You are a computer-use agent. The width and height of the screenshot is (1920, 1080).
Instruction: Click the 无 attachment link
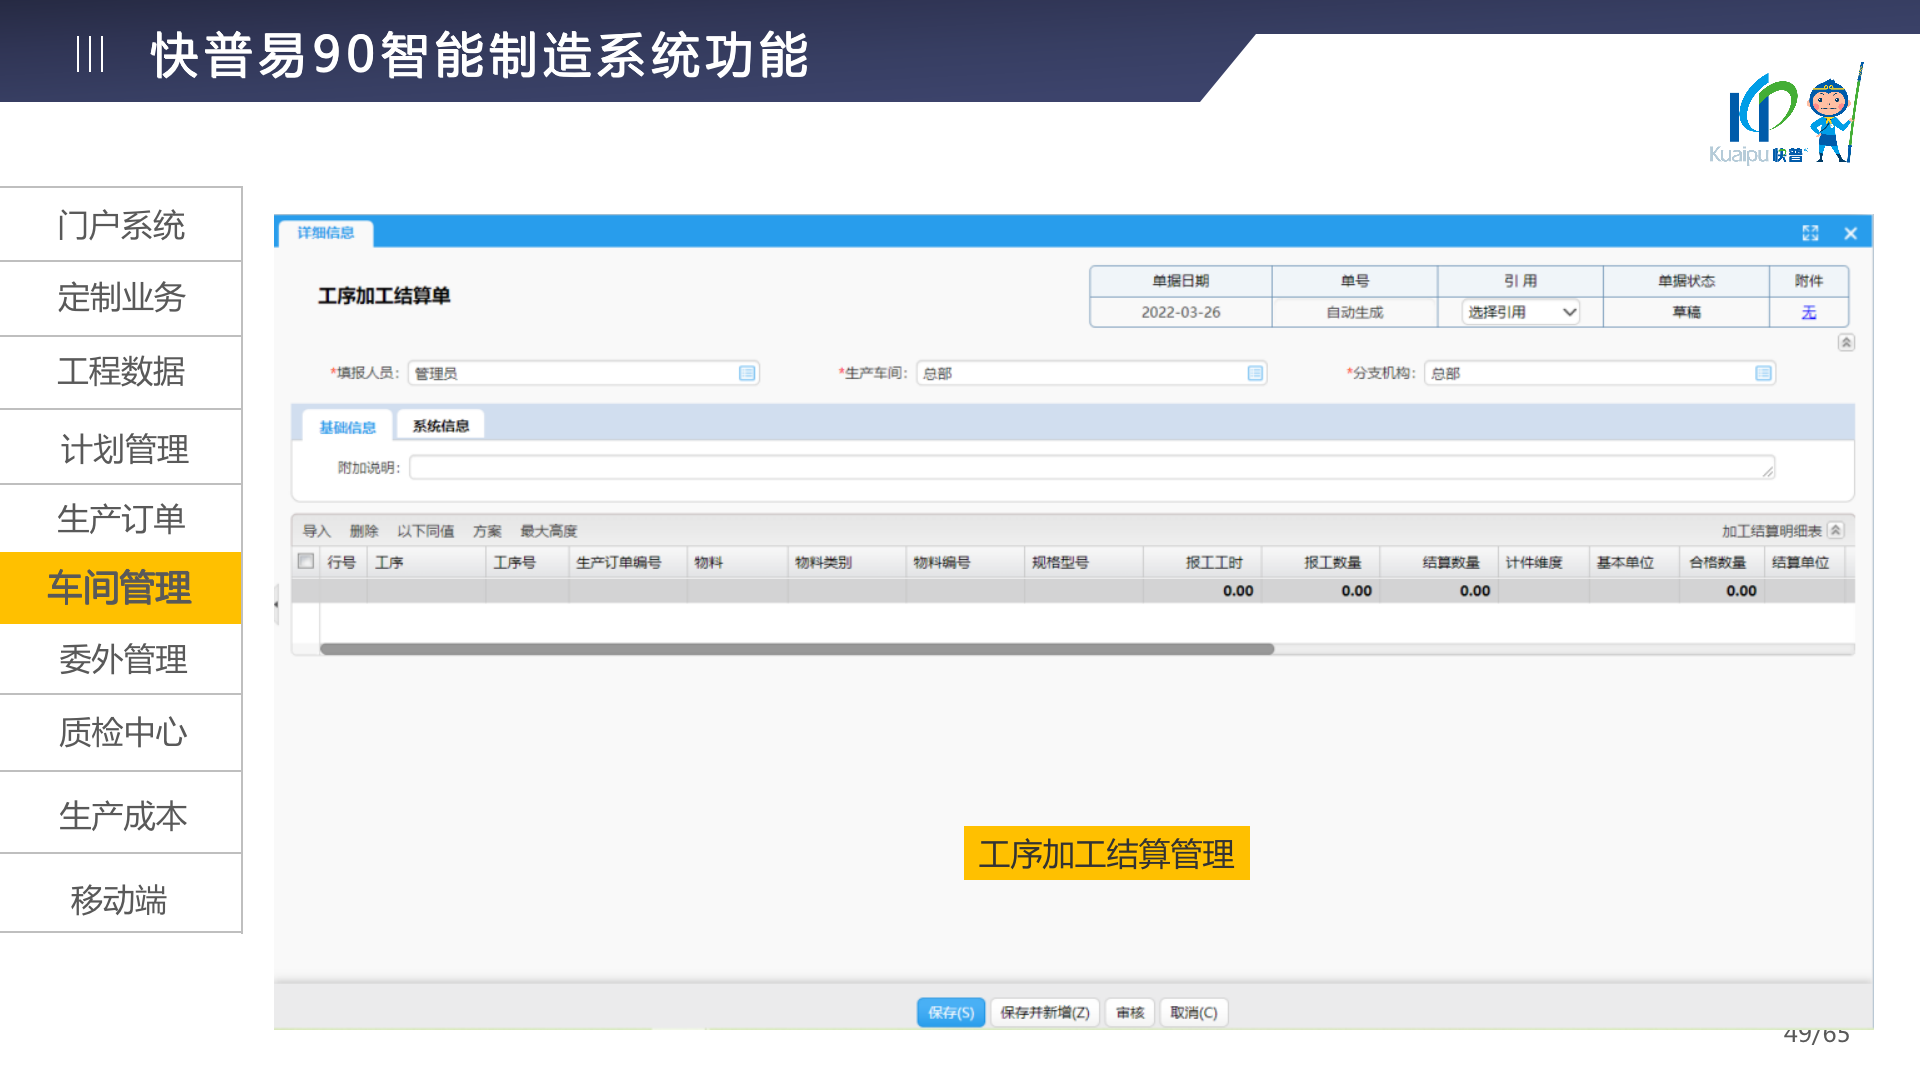point(1808,312)
